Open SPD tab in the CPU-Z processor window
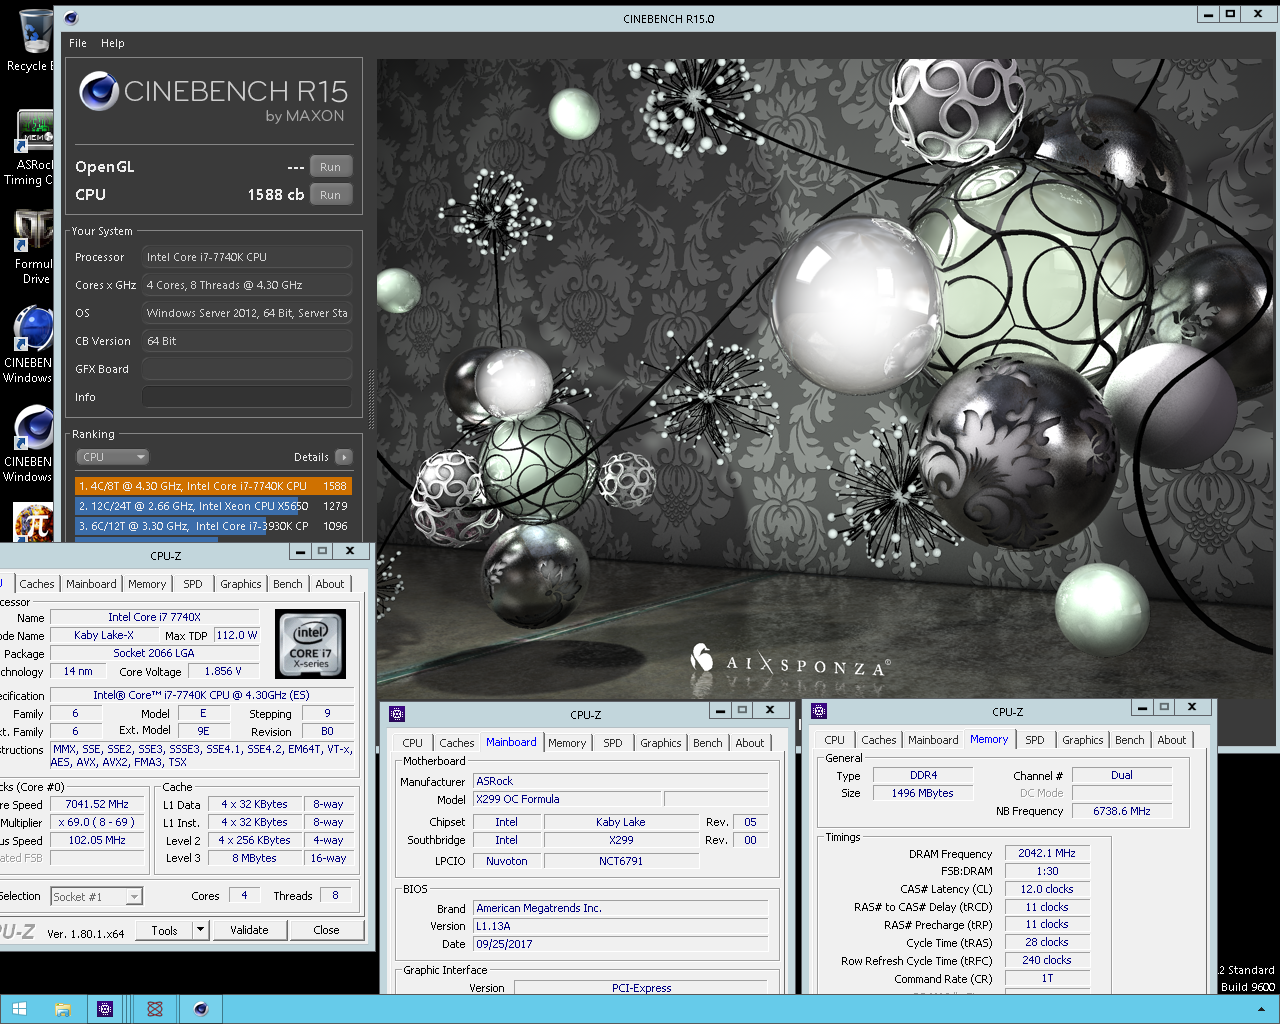This screenshot has height=1024, width=1280. point(193,584)
